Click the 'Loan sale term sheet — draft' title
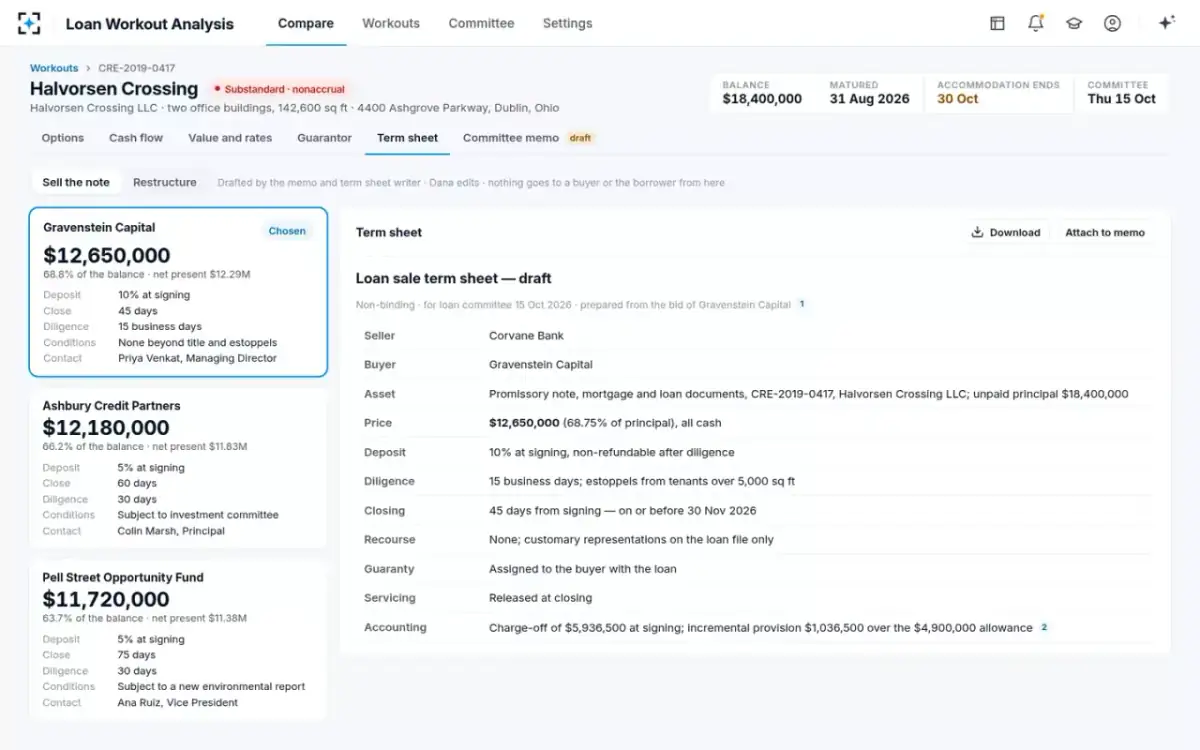 453,279
